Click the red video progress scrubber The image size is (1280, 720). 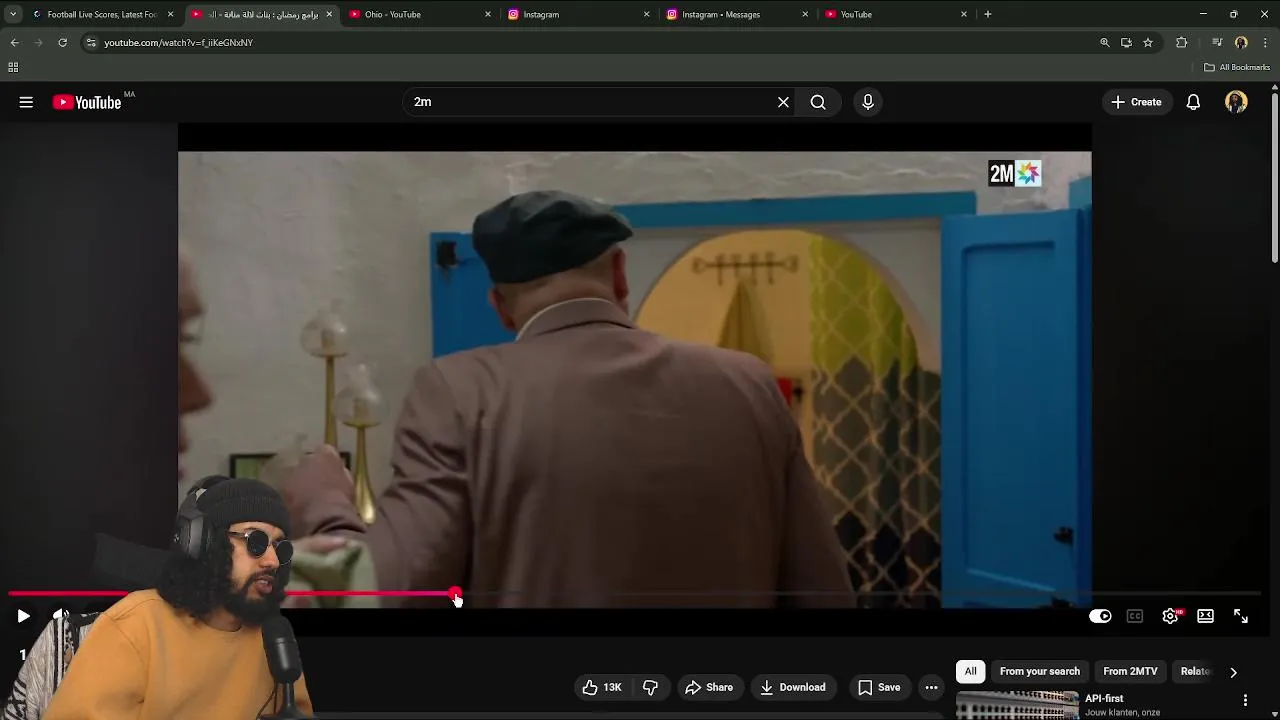coord(456,594)
